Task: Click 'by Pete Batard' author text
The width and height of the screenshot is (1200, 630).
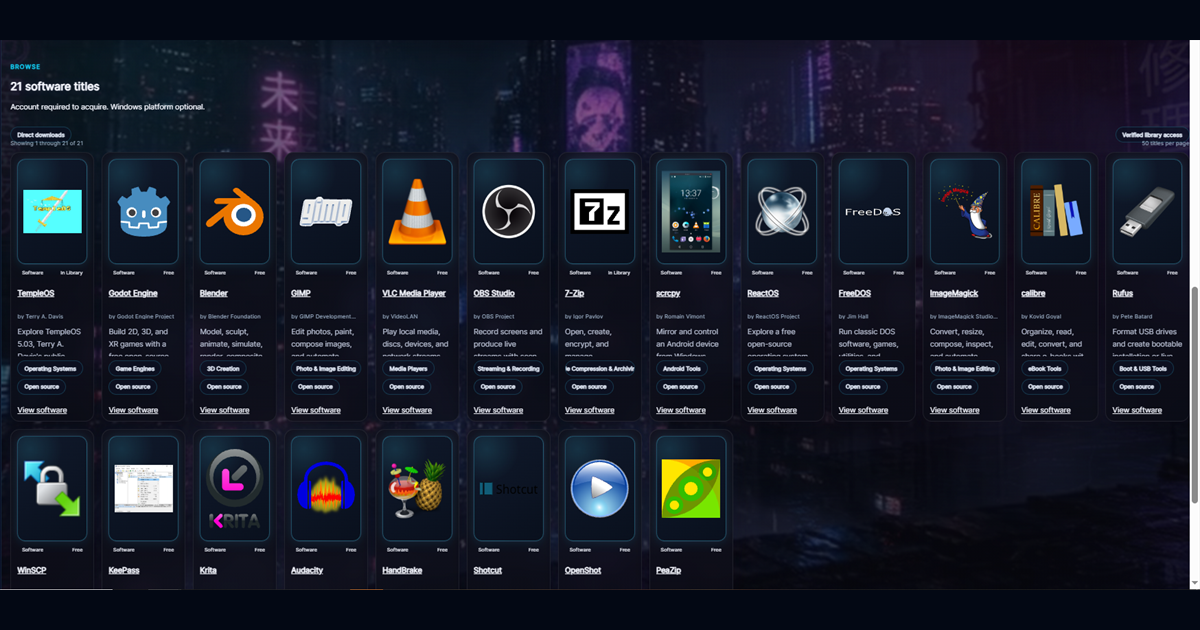Action: [1133, 316]
